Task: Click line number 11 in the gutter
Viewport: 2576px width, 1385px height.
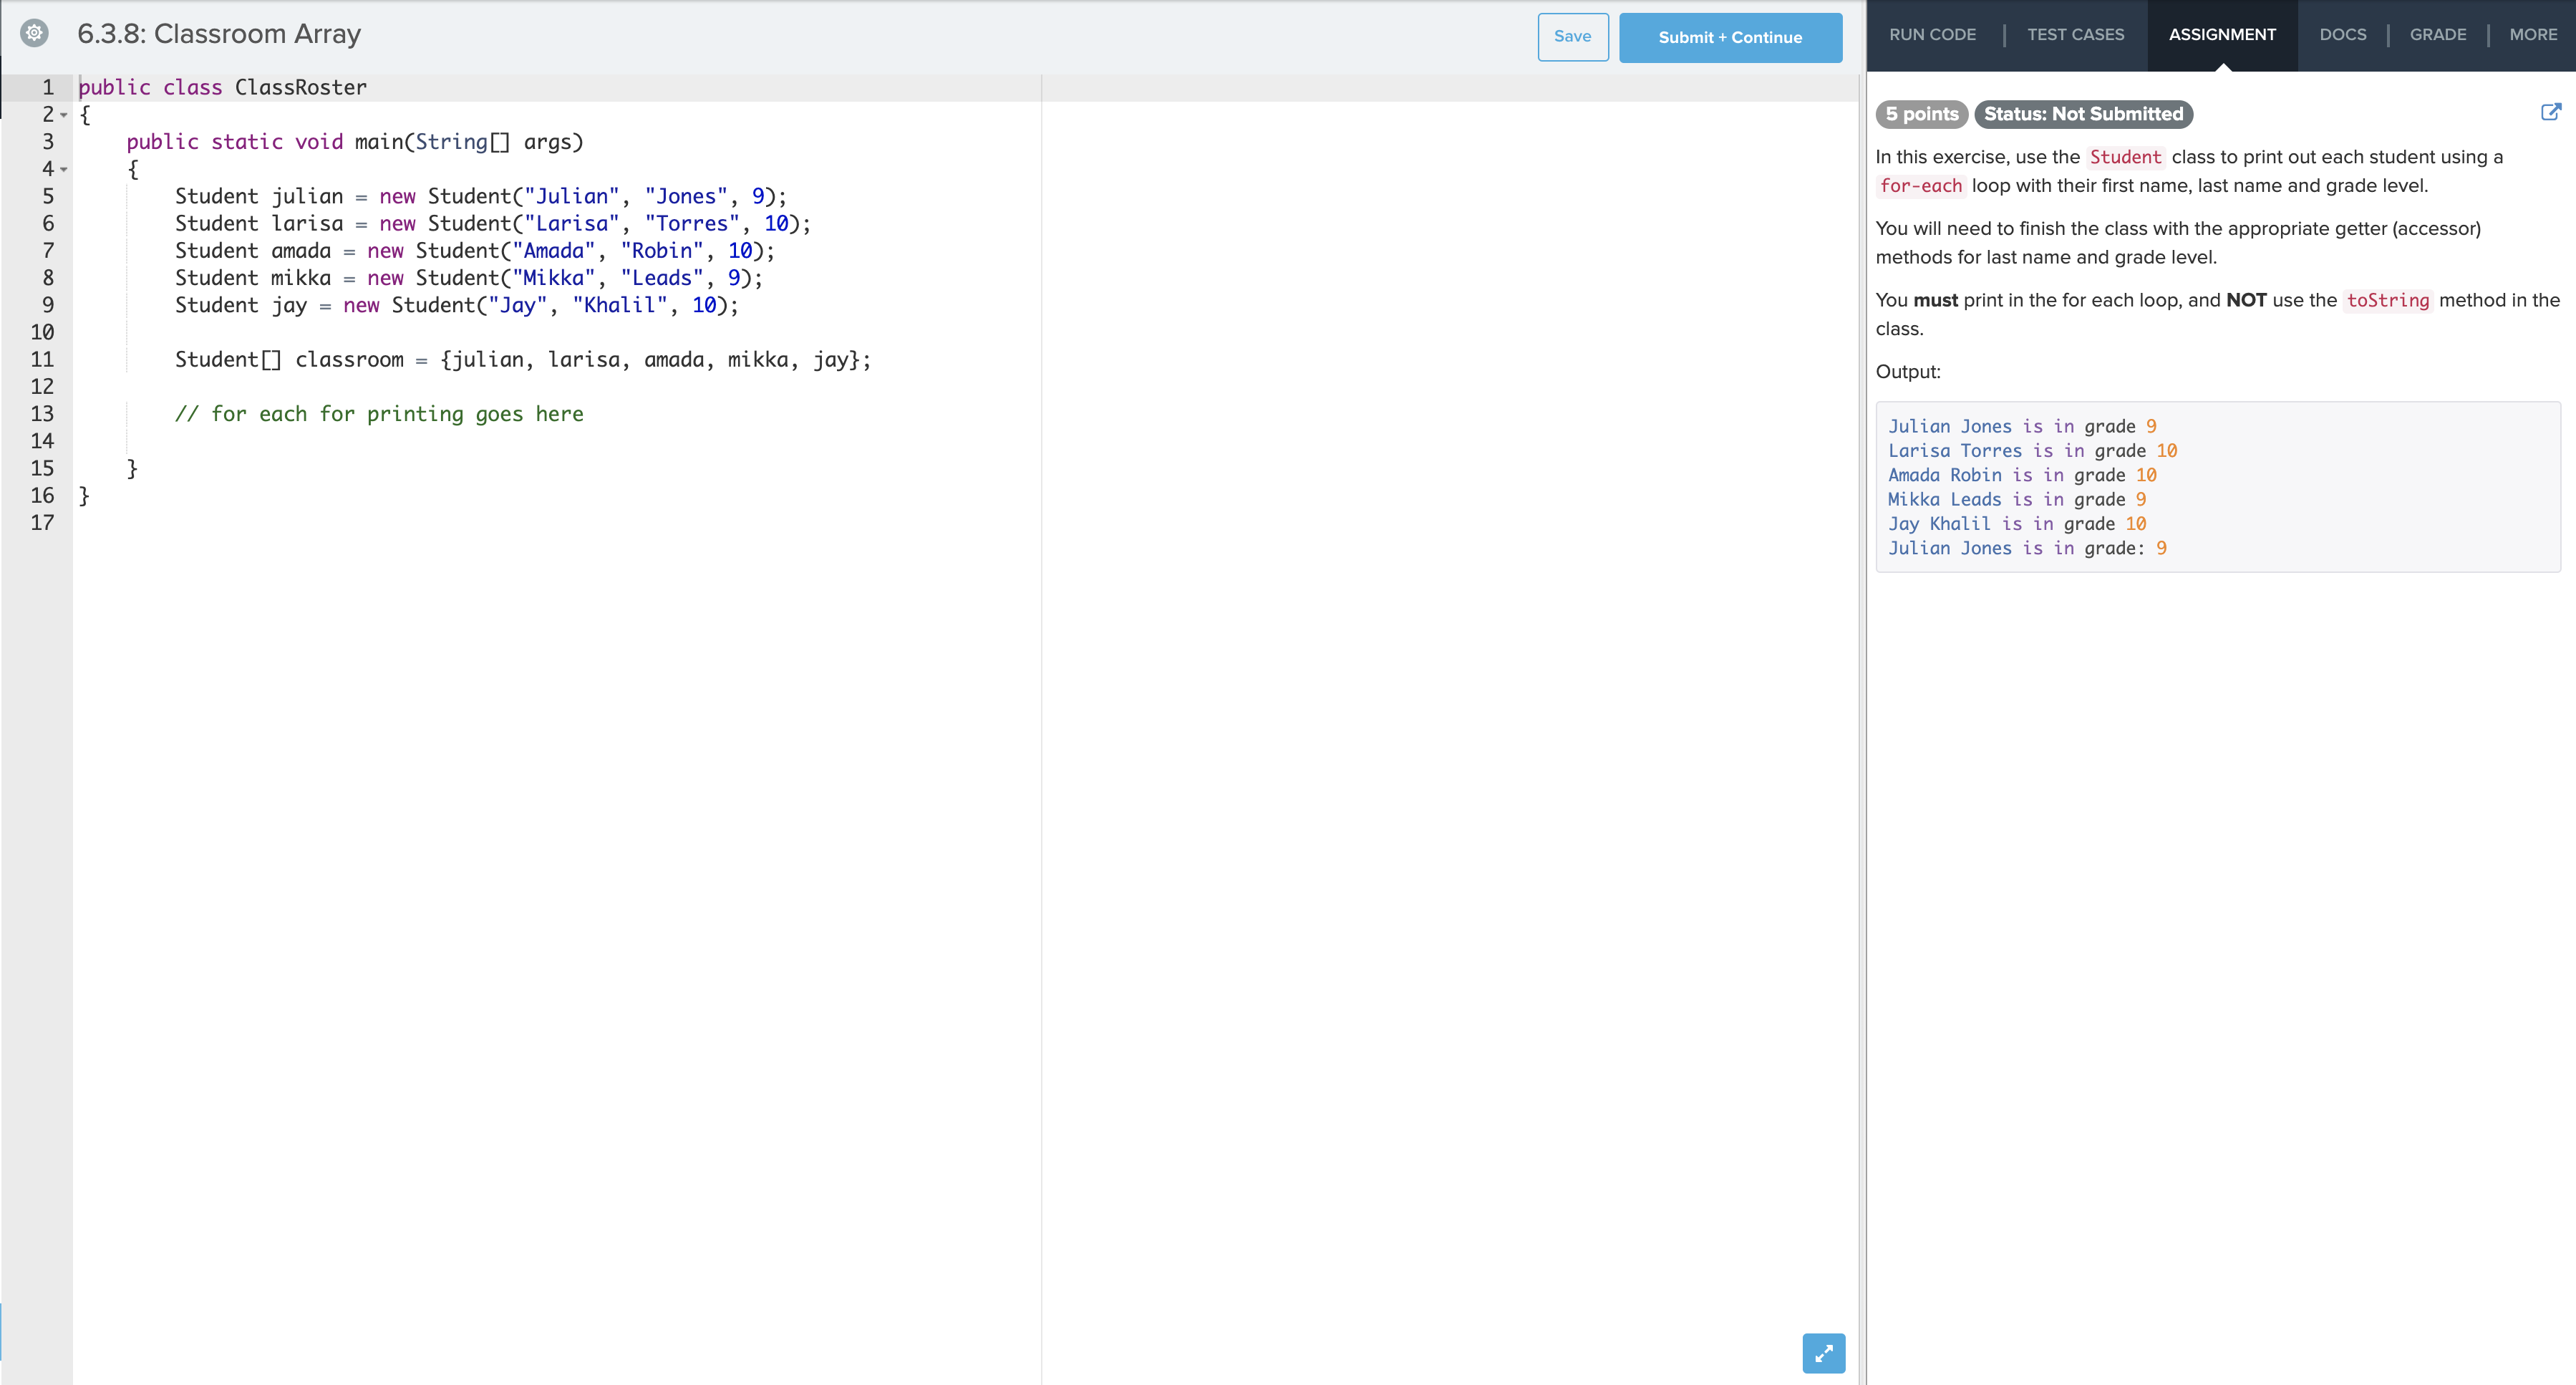Action: point(42,359)
